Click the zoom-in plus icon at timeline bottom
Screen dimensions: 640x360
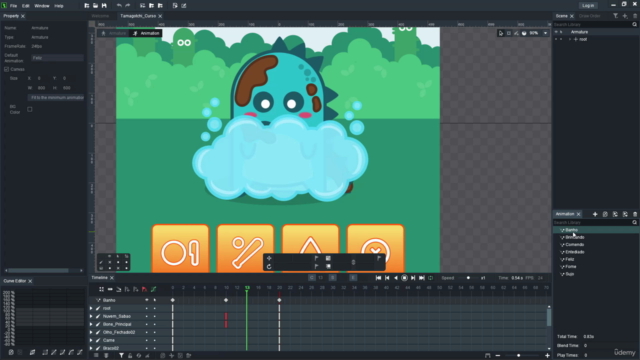[547, 356]
